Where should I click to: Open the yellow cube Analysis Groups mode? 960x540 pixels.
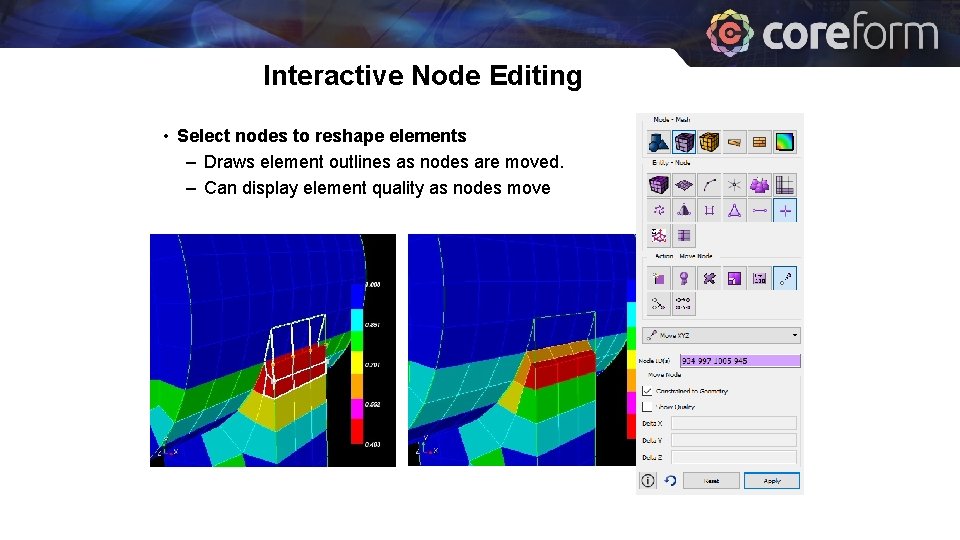[x=709, y=142]
